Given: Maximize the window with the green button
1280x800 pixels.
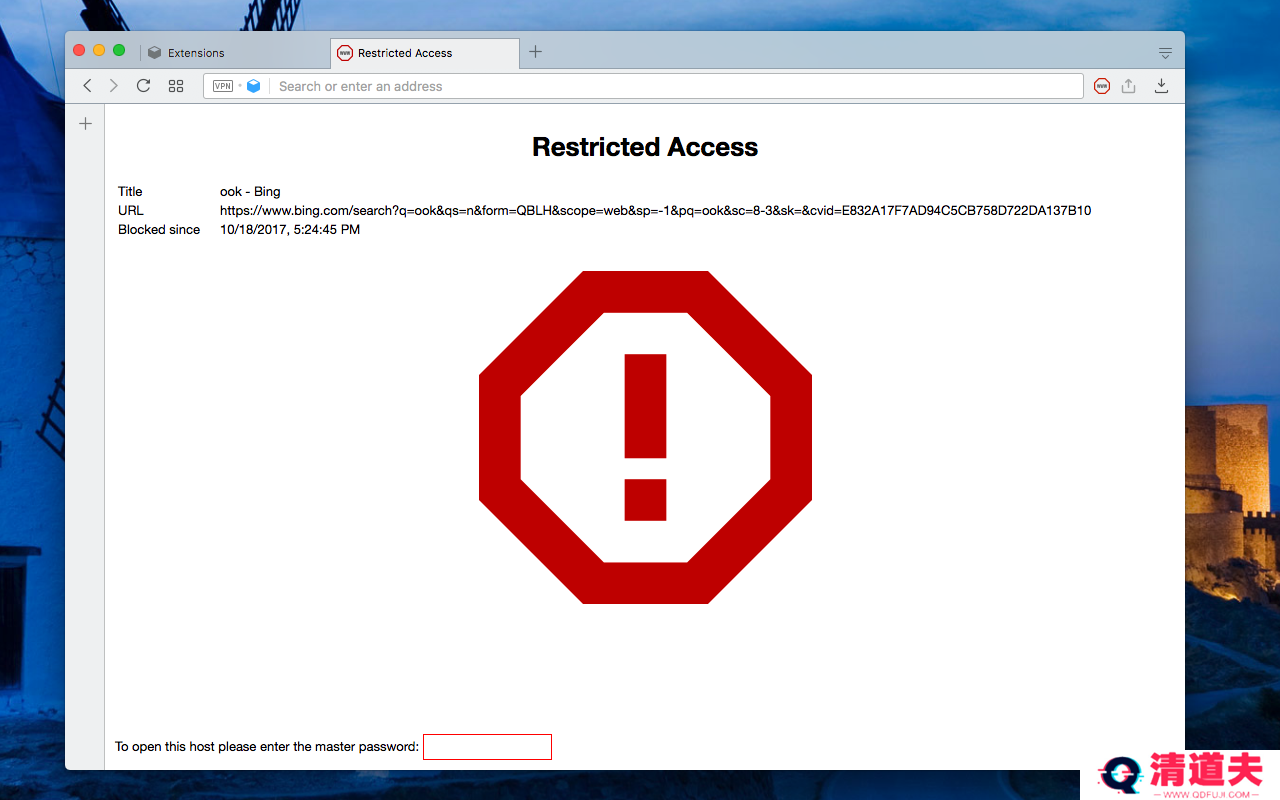Looking at the screenshot, I should [x=119, y=51].
